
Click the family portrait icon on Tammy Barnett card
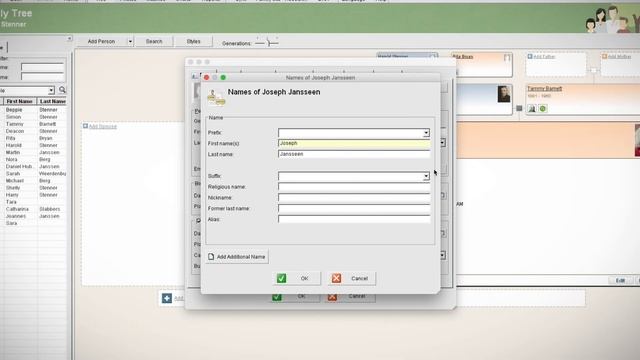[532, 109]
